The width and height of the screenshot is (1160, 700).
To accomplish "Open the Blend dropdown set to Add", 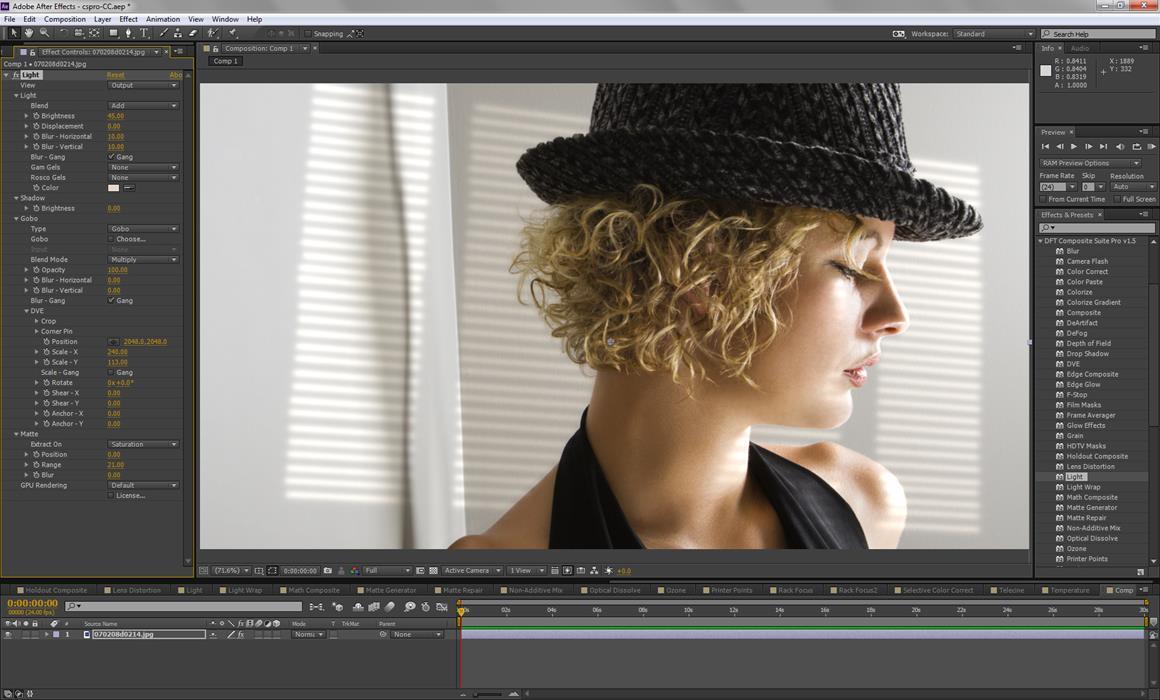I will click(x=143, y=106).
